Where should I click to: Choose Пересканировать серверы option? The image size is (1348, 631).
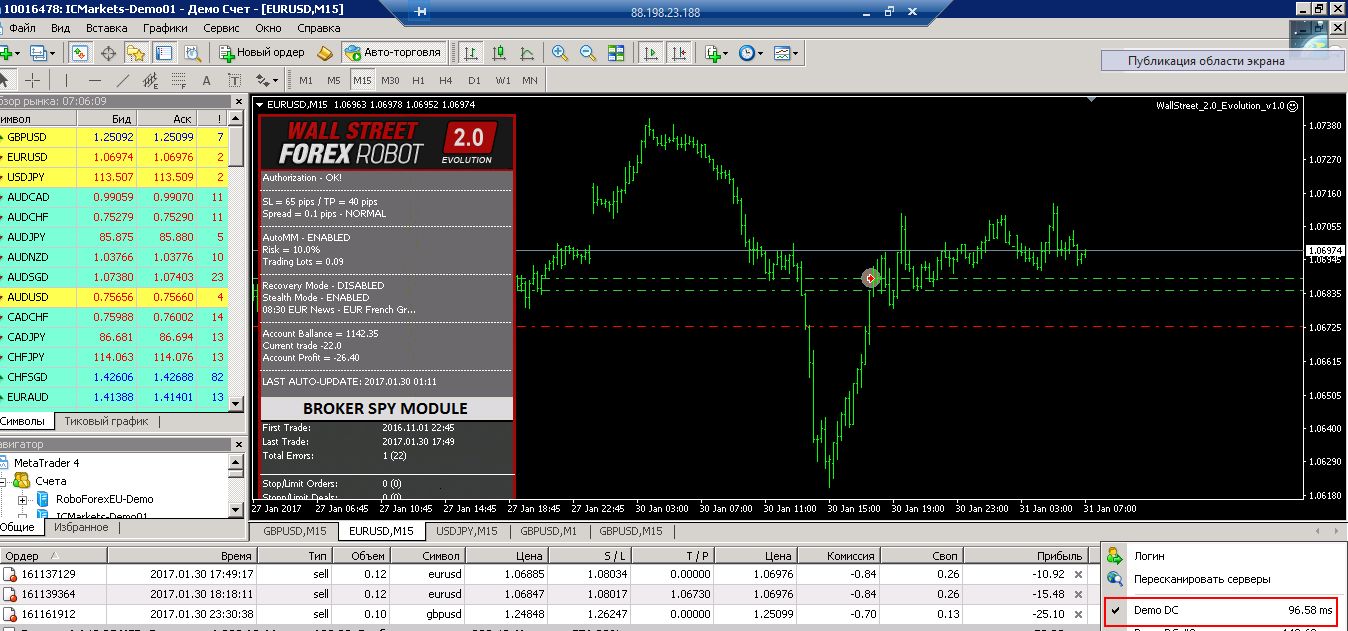(1201, 579)
